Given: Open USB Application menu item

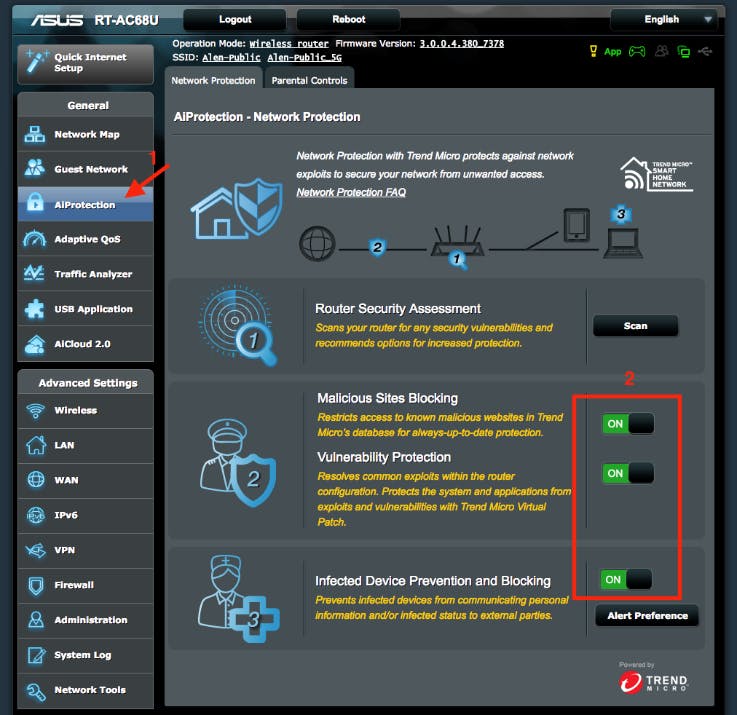Looking at the screenshot, I should coord(86,309).
